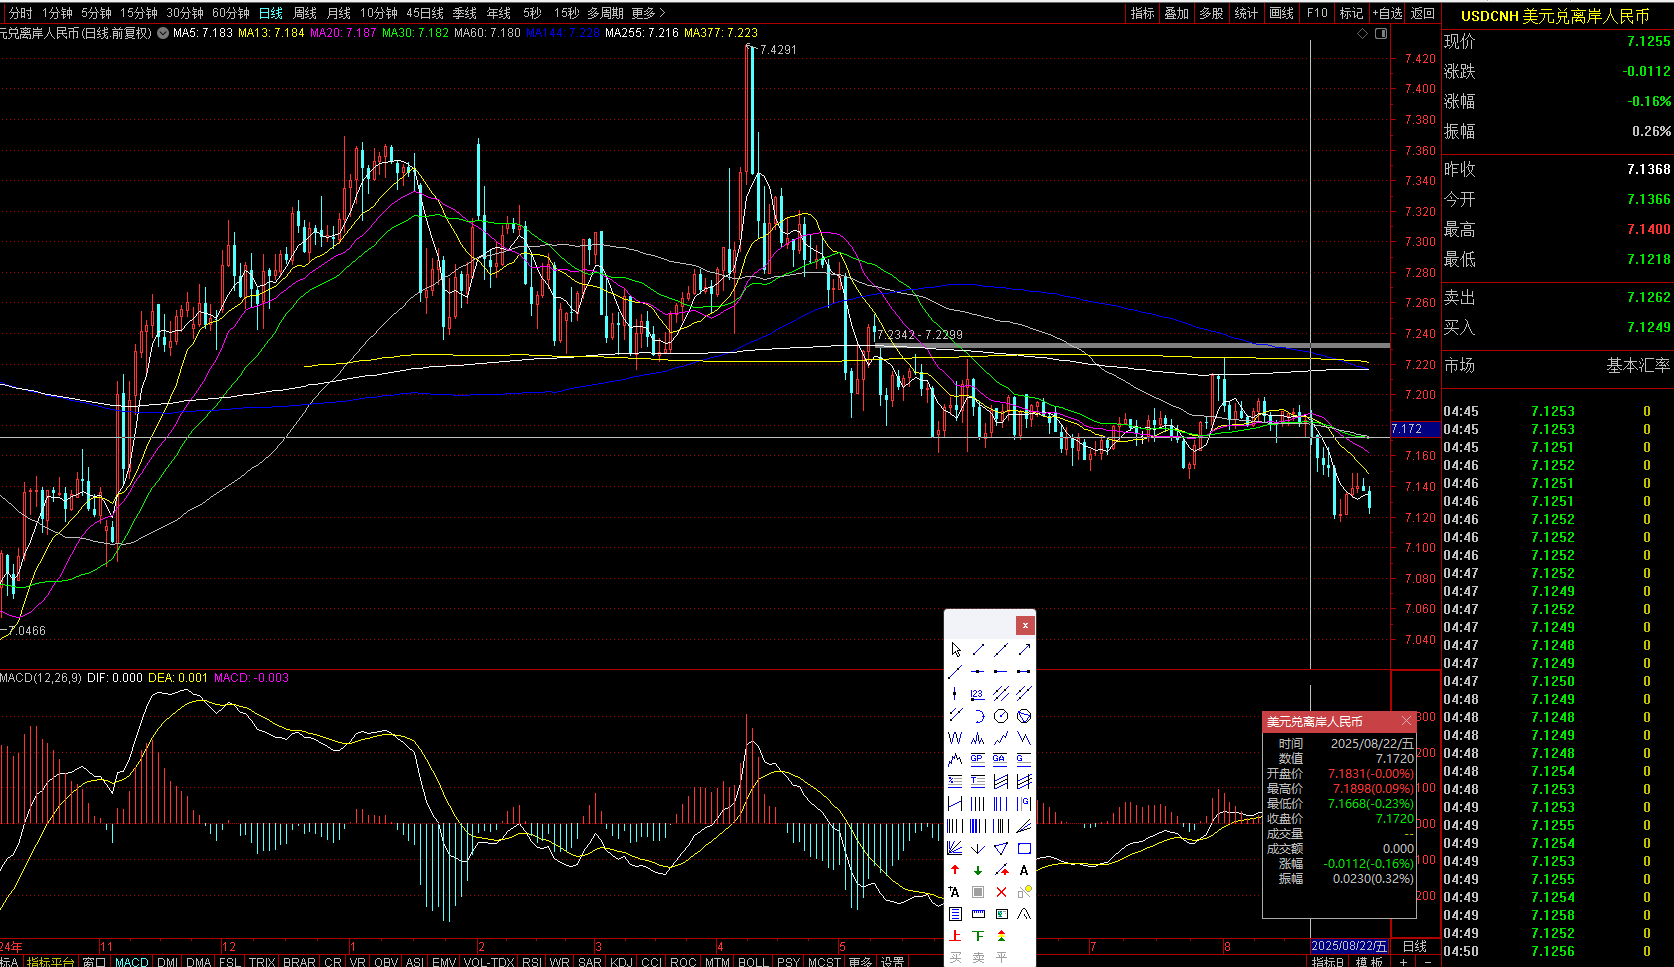Switch to the 周线 weekly timeframe tab
The image size is (1674, 967).
point(305,13)
